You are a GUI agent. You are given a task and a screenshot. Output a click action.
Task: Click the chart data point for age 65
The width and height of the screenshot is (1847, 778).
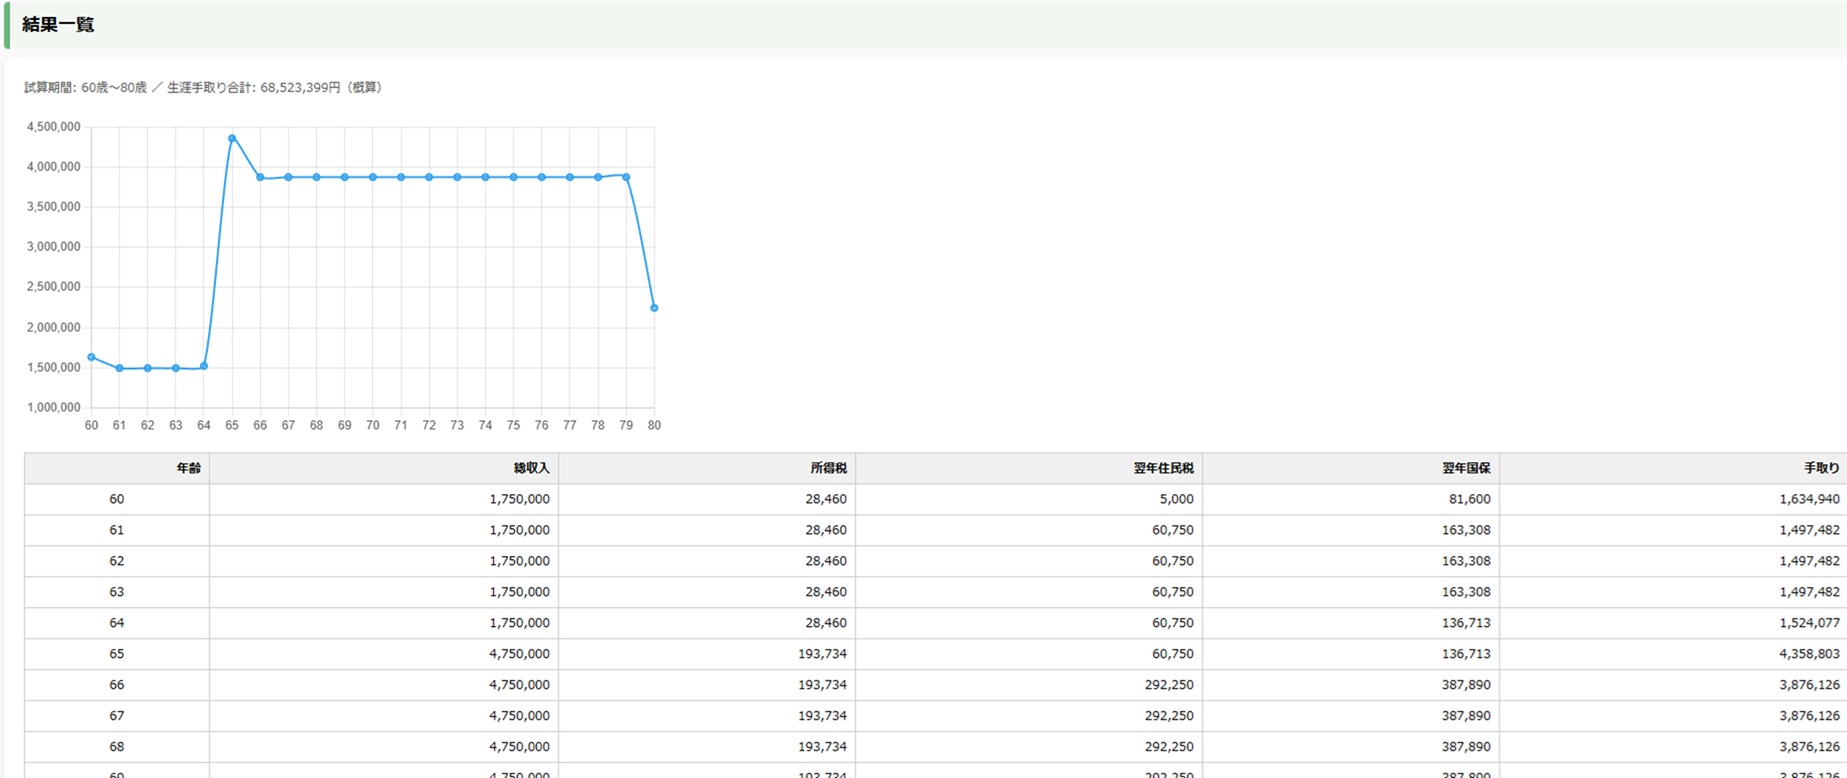tap(232, 139)
